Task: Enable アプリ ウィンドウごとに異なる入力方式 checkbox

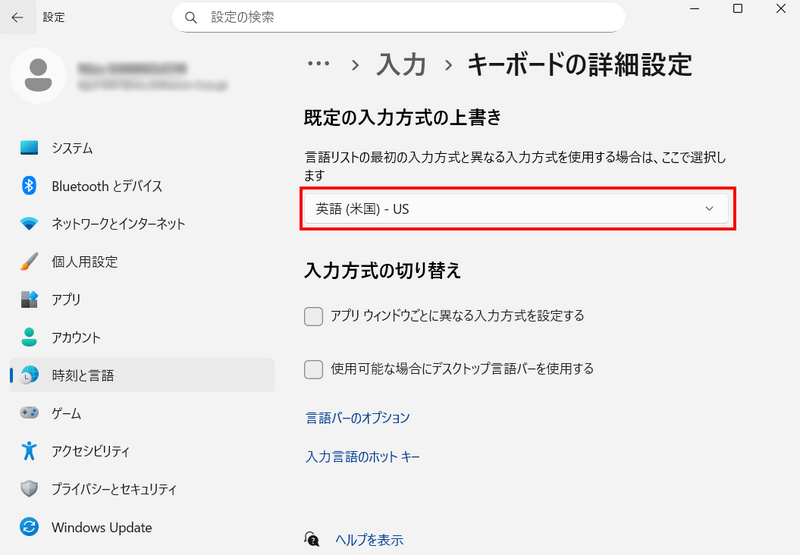Action: pyautogui.click(x=313, y=316)
